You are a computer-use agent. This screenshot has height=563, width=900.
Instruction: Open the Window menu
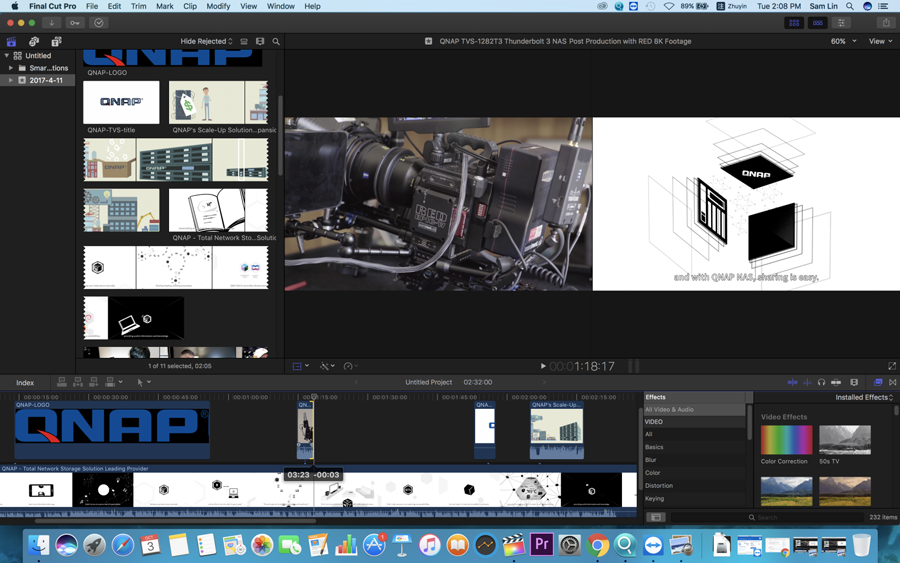pos(281,6)
